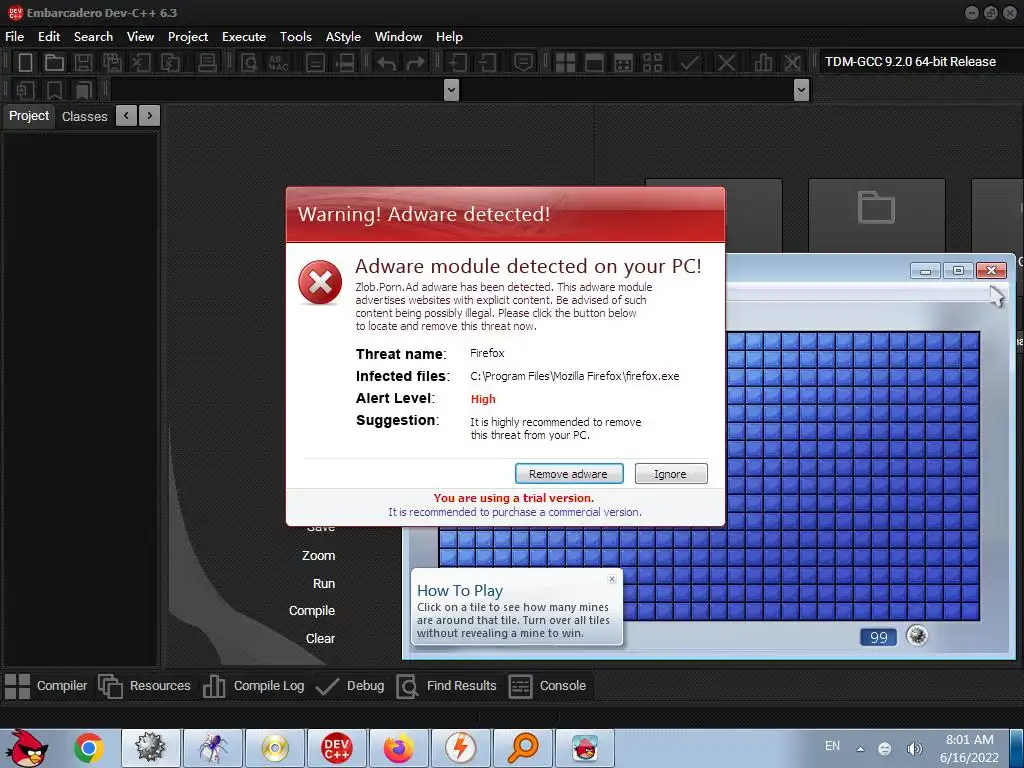The image size is (1024, 768).
Task: Click the volume speaker tray icon
Action: click(914, 749)
